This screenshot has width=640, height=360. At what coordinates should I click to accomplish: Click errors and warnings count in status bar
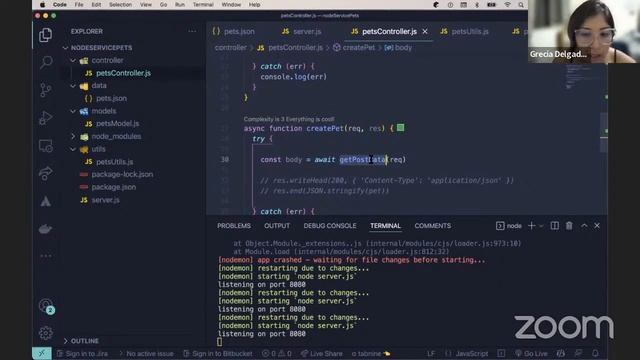277,353
